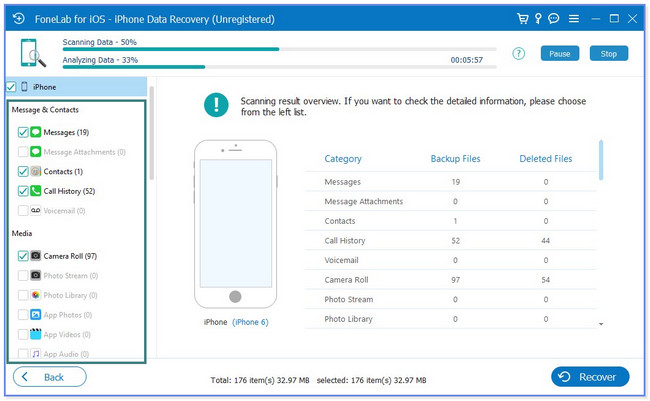650x401 pixels.
Task: Open the shopping cart purchase icon
Action: point(523,19)
